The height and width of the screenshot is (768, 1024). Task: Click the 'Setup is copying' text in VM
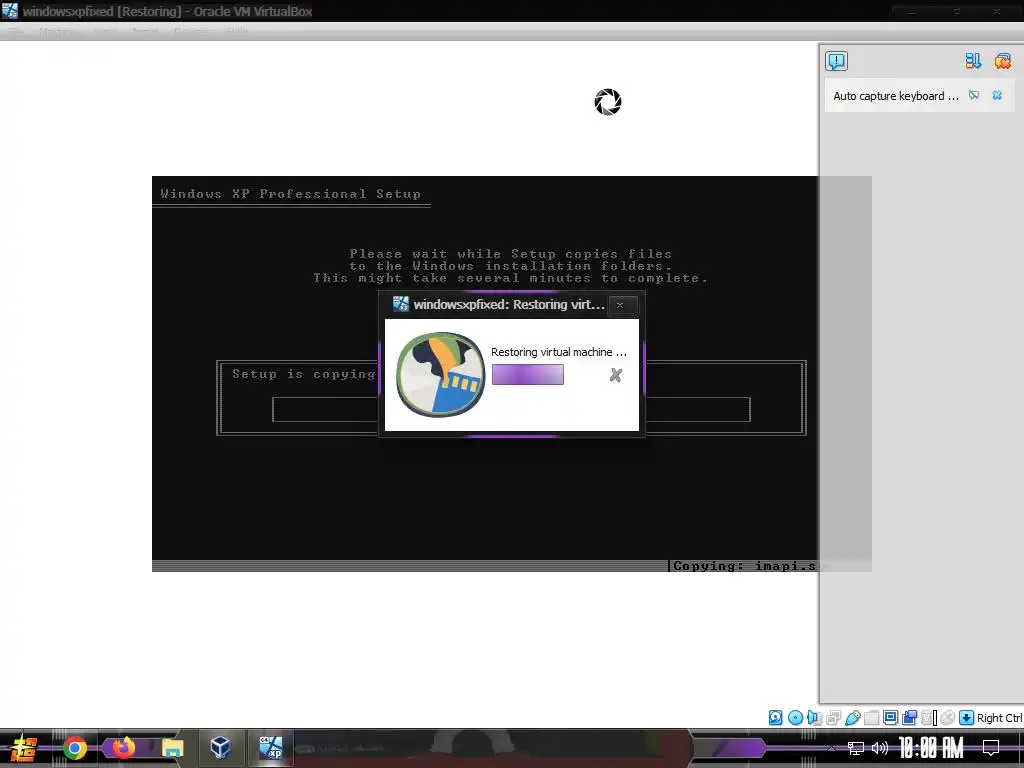(x=304, y=374)
